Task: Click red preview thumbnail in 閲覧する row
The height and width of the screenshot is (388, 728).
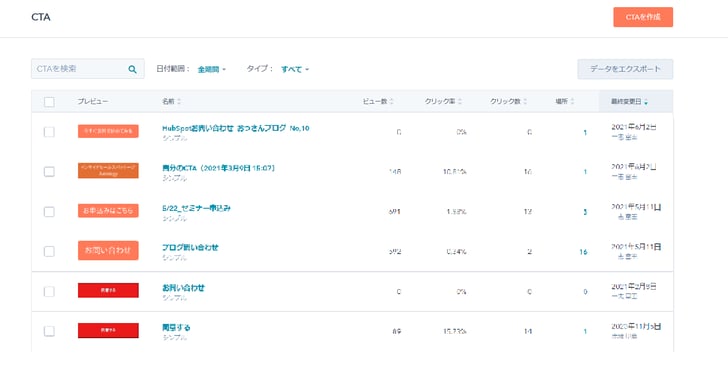Action: point(108,330)
